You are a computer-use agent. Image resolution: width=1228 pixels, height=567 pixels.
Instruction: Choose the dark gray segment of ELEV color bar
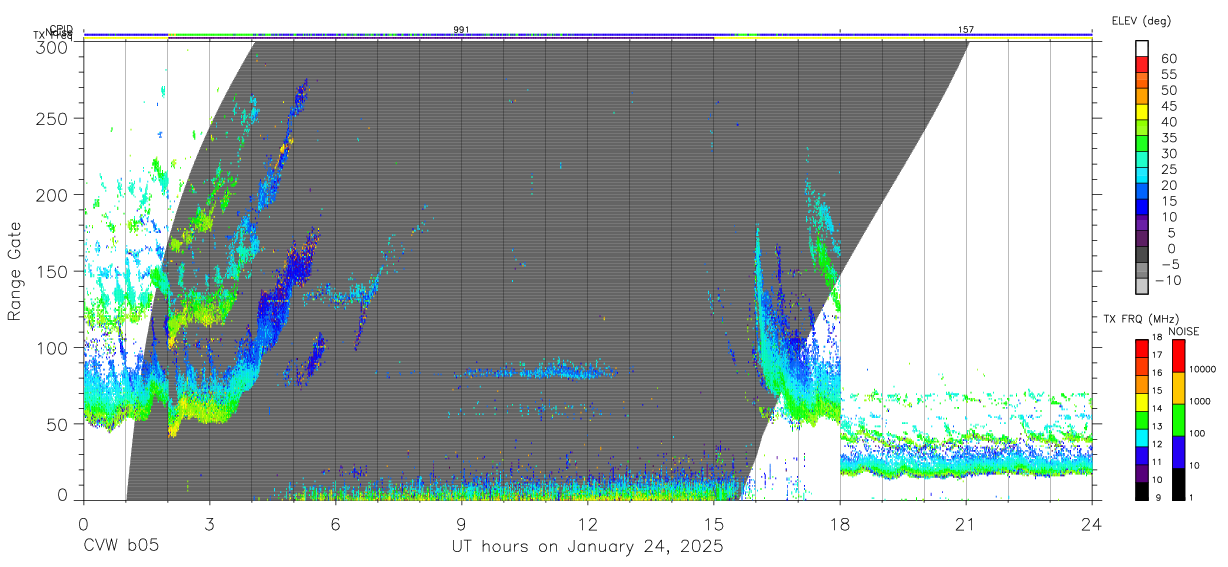pos(1142,254)
